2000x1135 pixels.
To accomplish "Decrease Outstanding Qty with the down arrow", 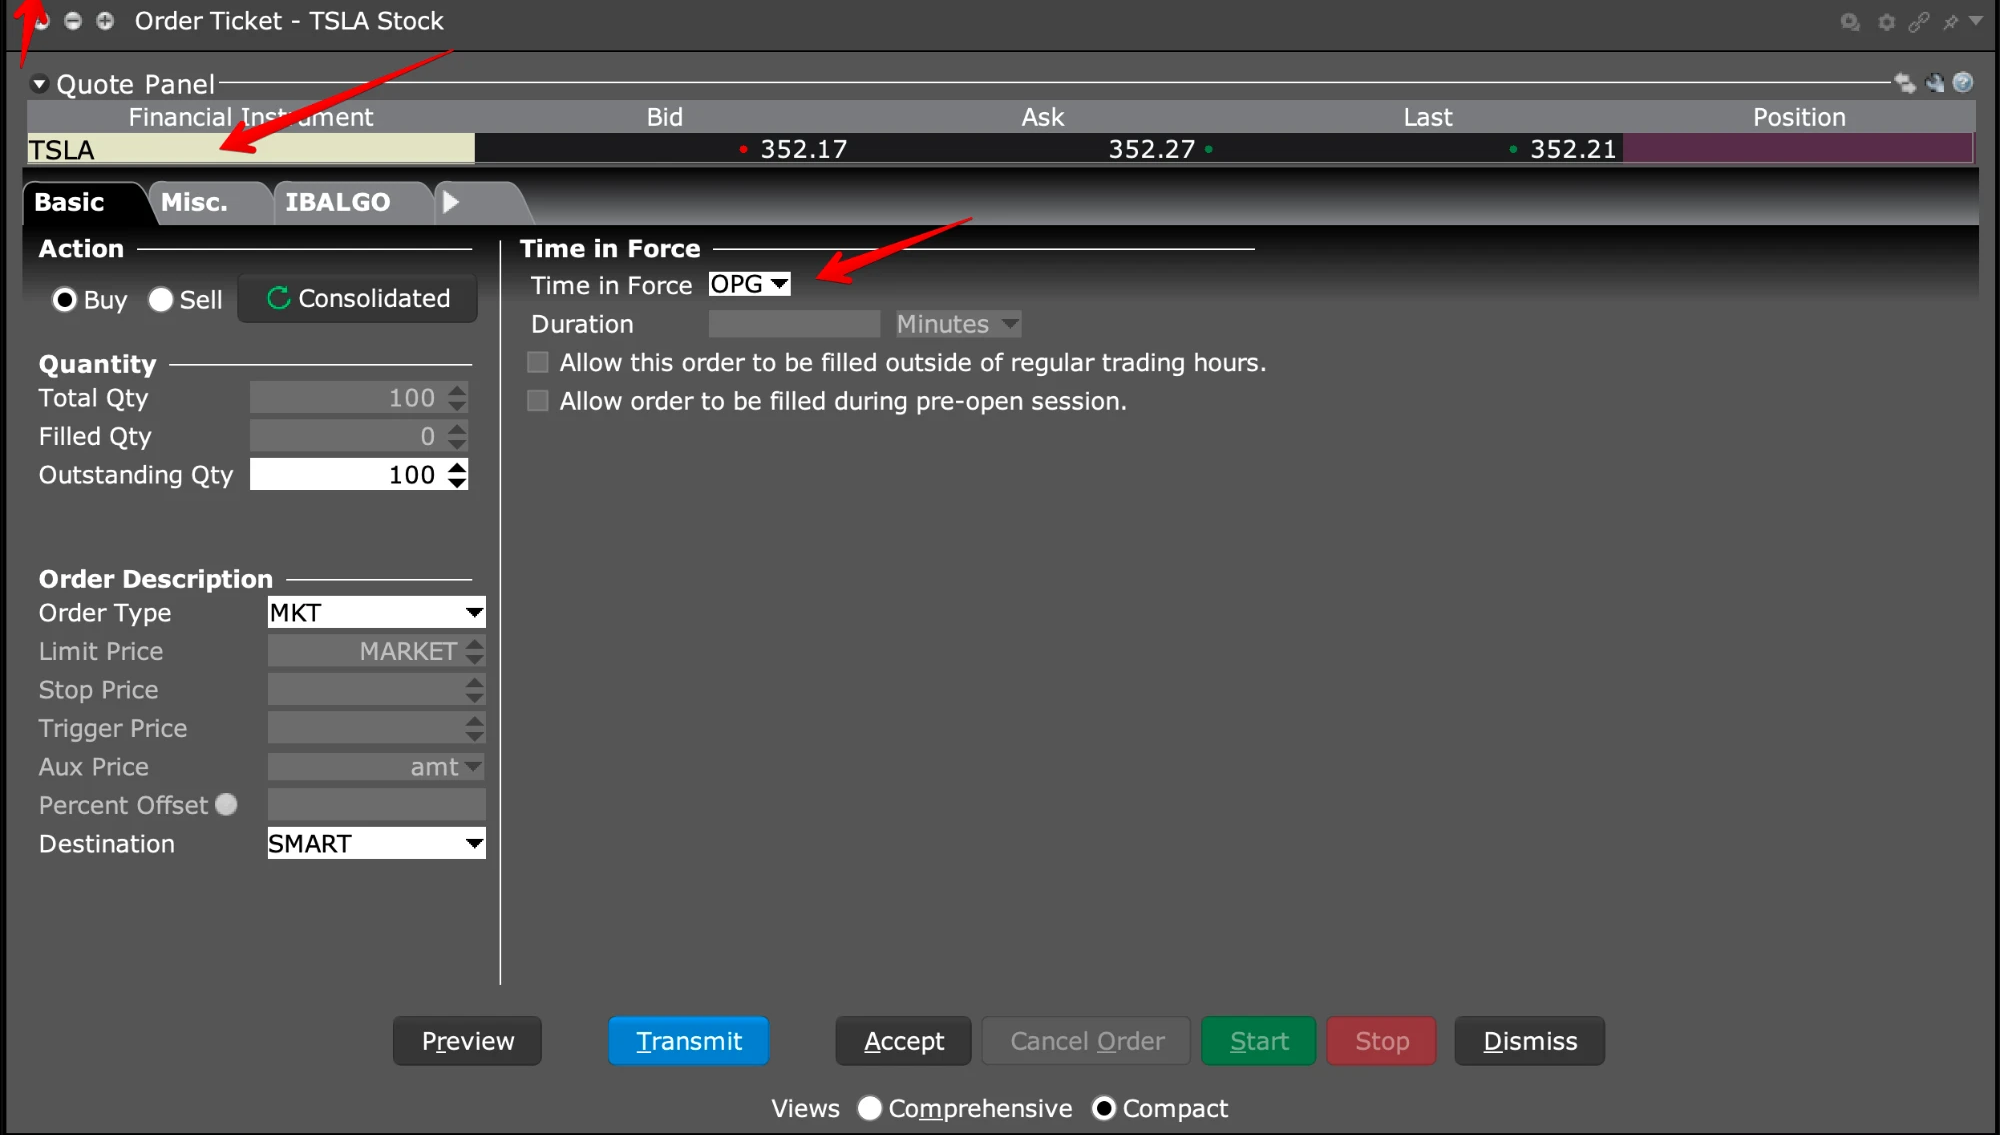I will point(457,483).
